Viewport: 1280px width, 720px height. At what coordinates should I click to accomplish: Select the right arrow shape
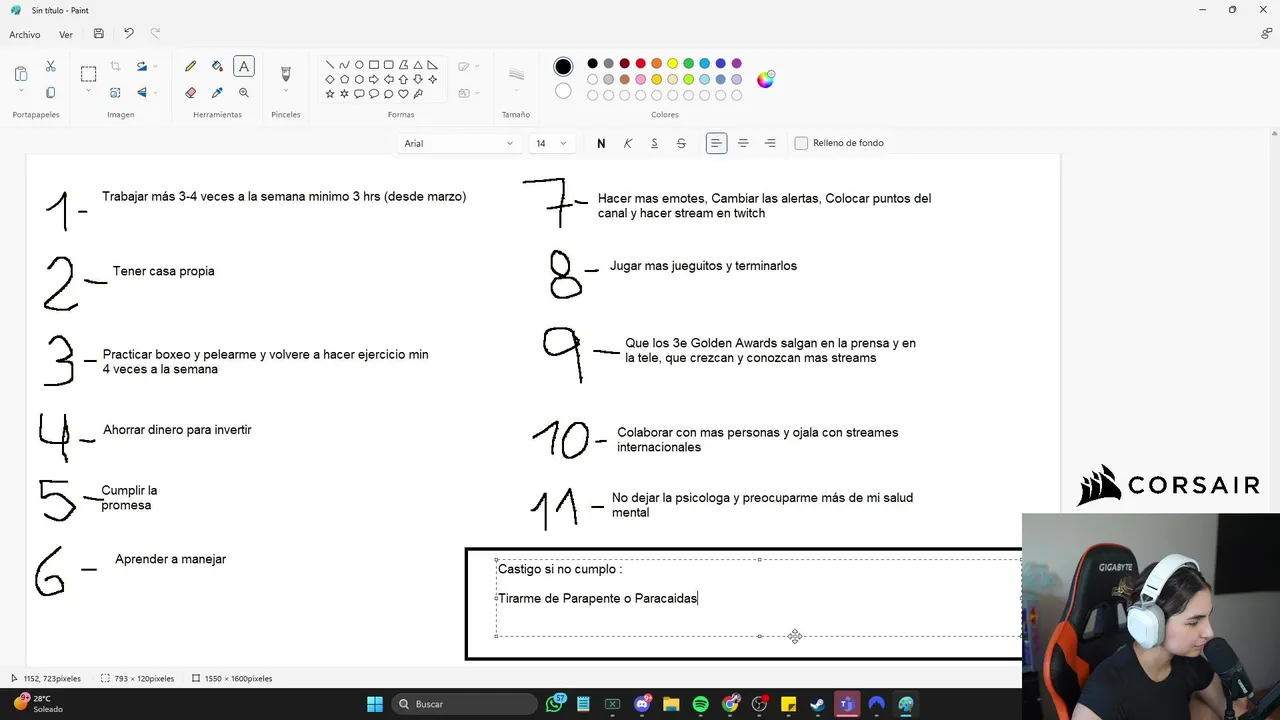(x=374, y=79)
